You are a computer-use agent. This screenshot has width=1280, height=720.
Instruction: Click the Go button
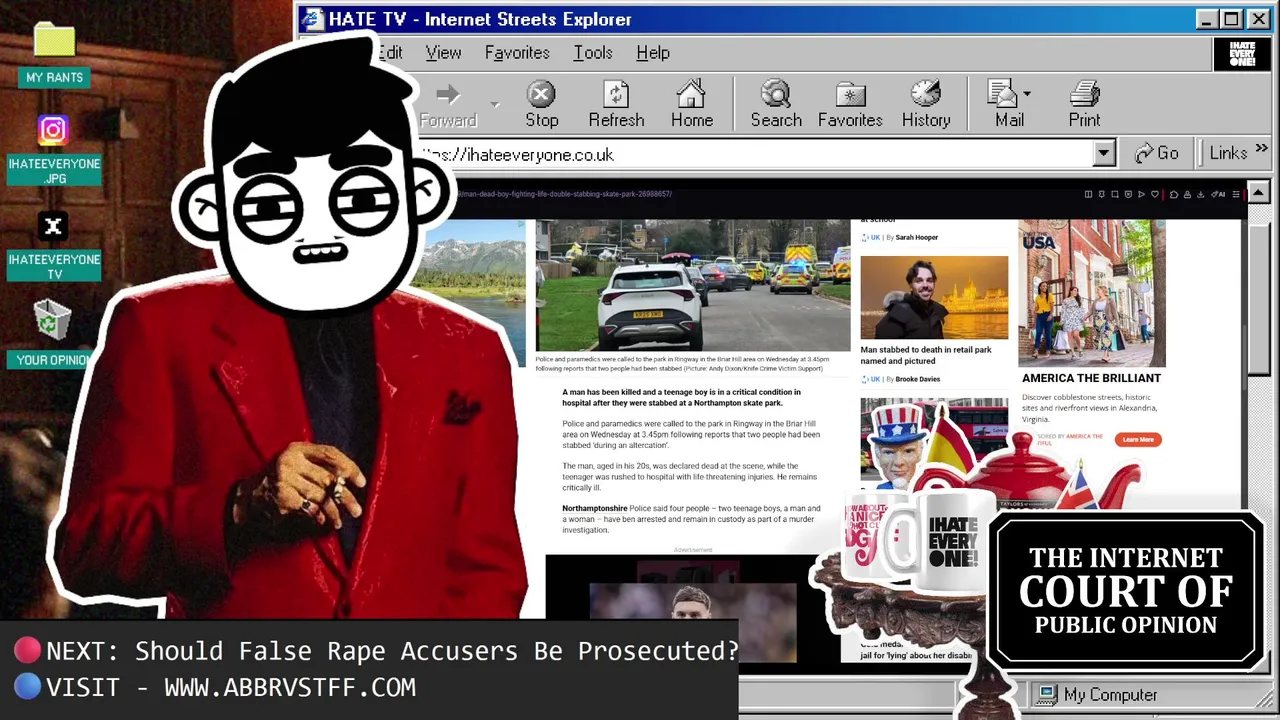(x=1157, y=153)
